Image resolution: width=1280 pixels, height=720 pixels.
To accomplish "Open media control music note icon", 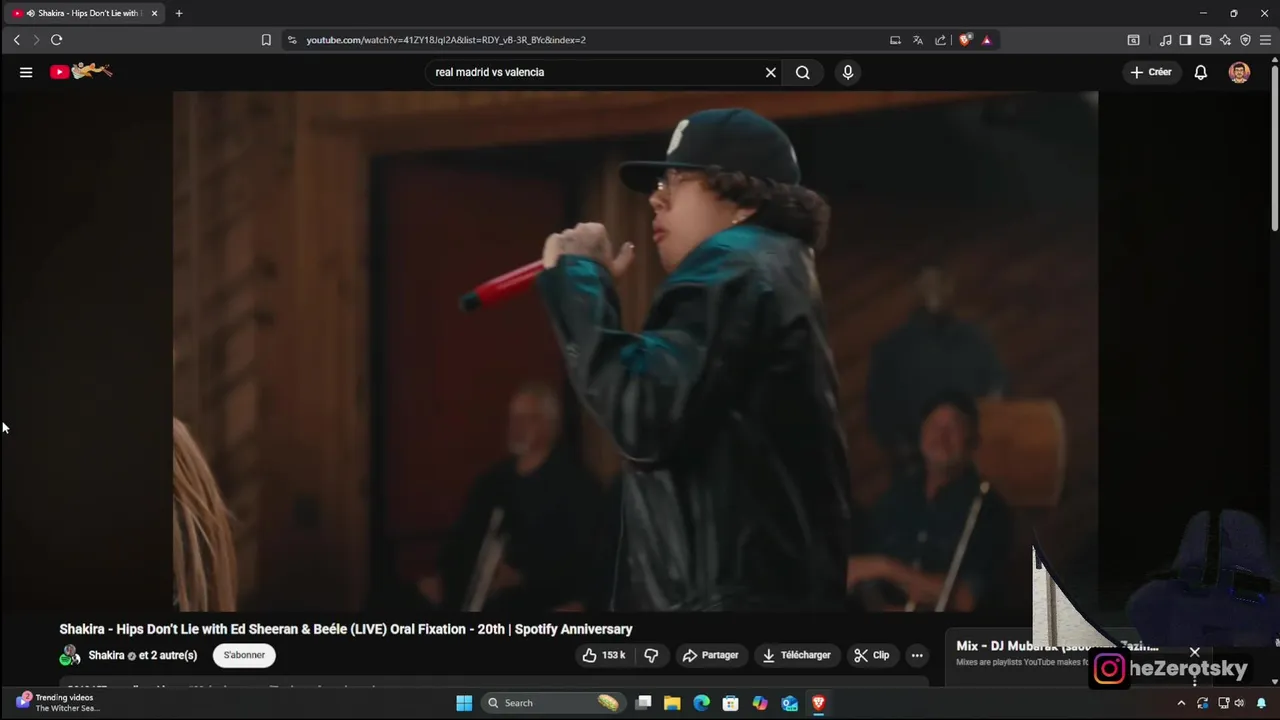I will pyautogui.click(x=1165, y=40).
